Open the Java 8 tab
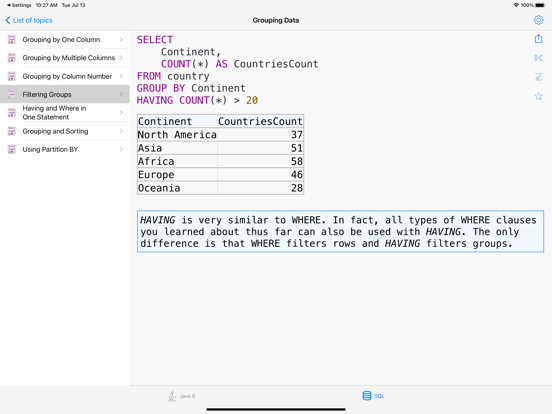 [181, 396]
